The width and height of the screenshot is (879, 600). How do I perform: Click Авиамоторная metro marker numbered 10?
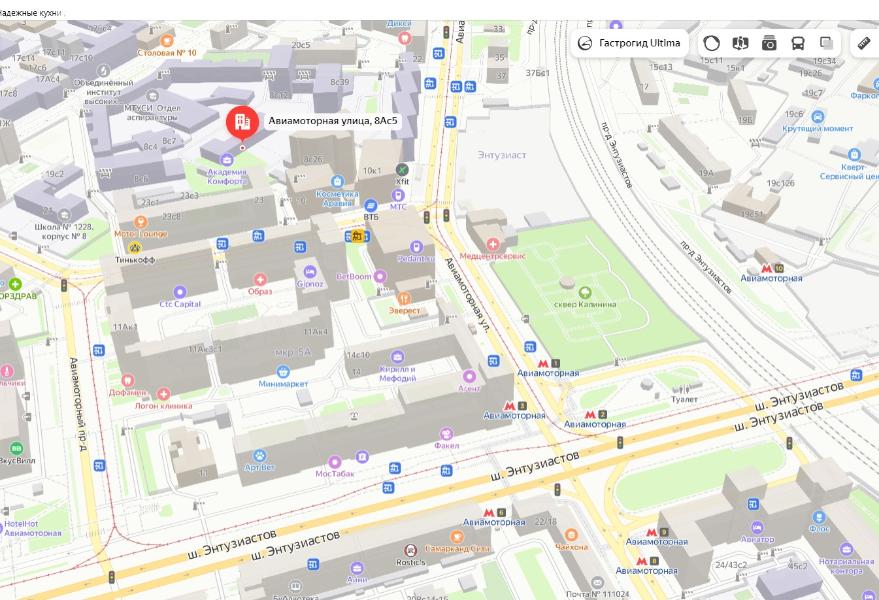(772, 269)
